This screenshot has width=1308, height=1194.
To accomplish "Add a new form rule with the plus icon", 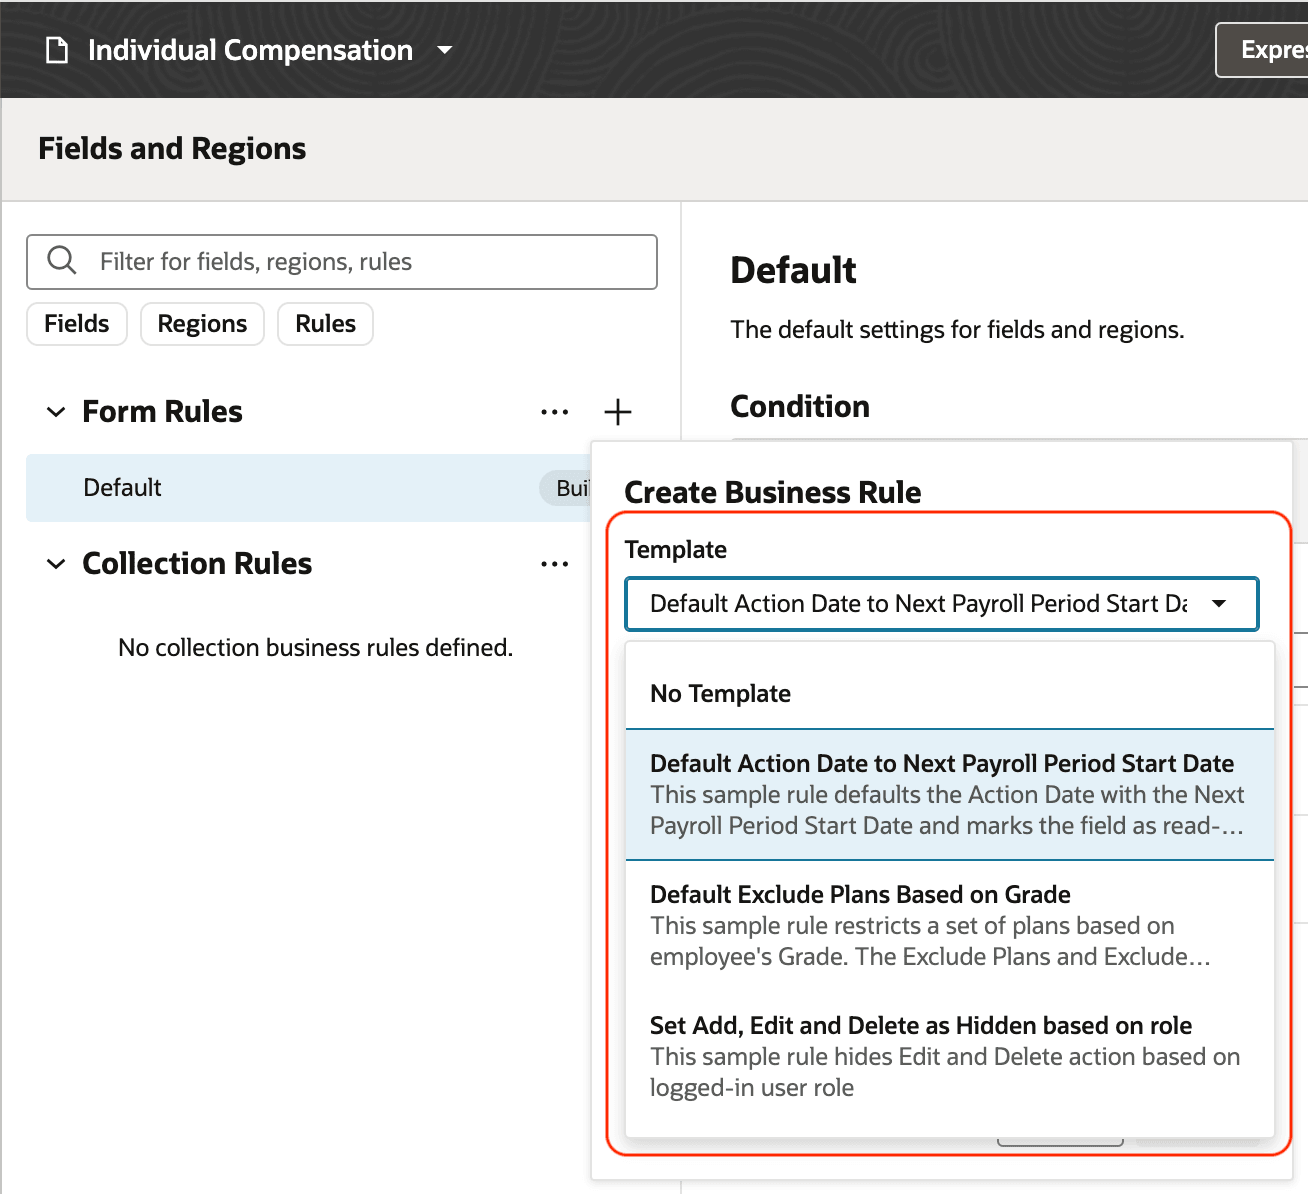I will coord(618,411).
